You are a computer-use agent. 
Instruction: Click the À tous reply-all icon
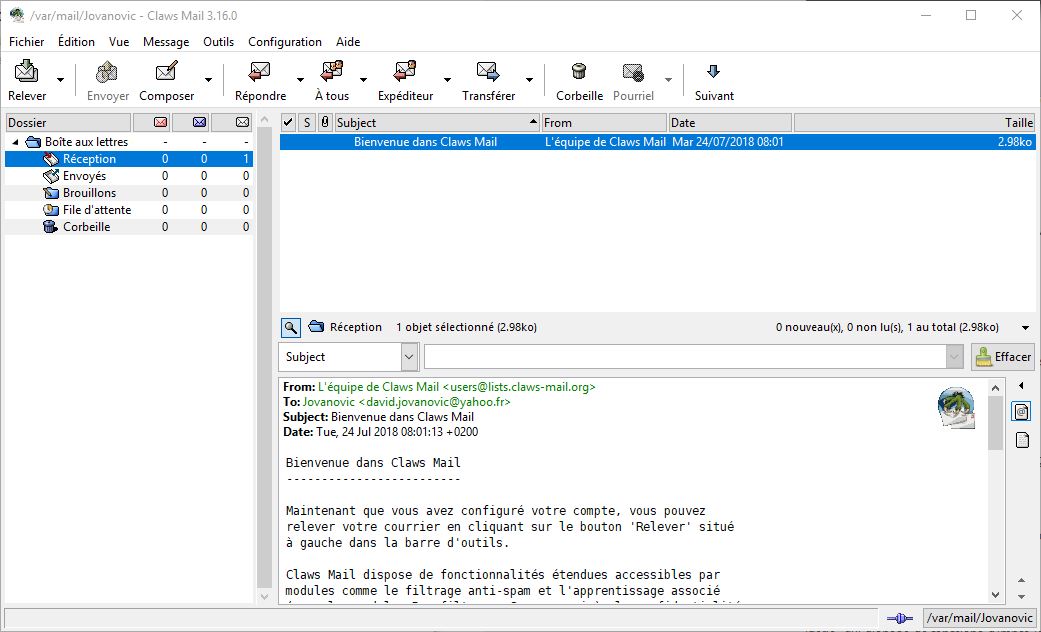click(331, 70)
